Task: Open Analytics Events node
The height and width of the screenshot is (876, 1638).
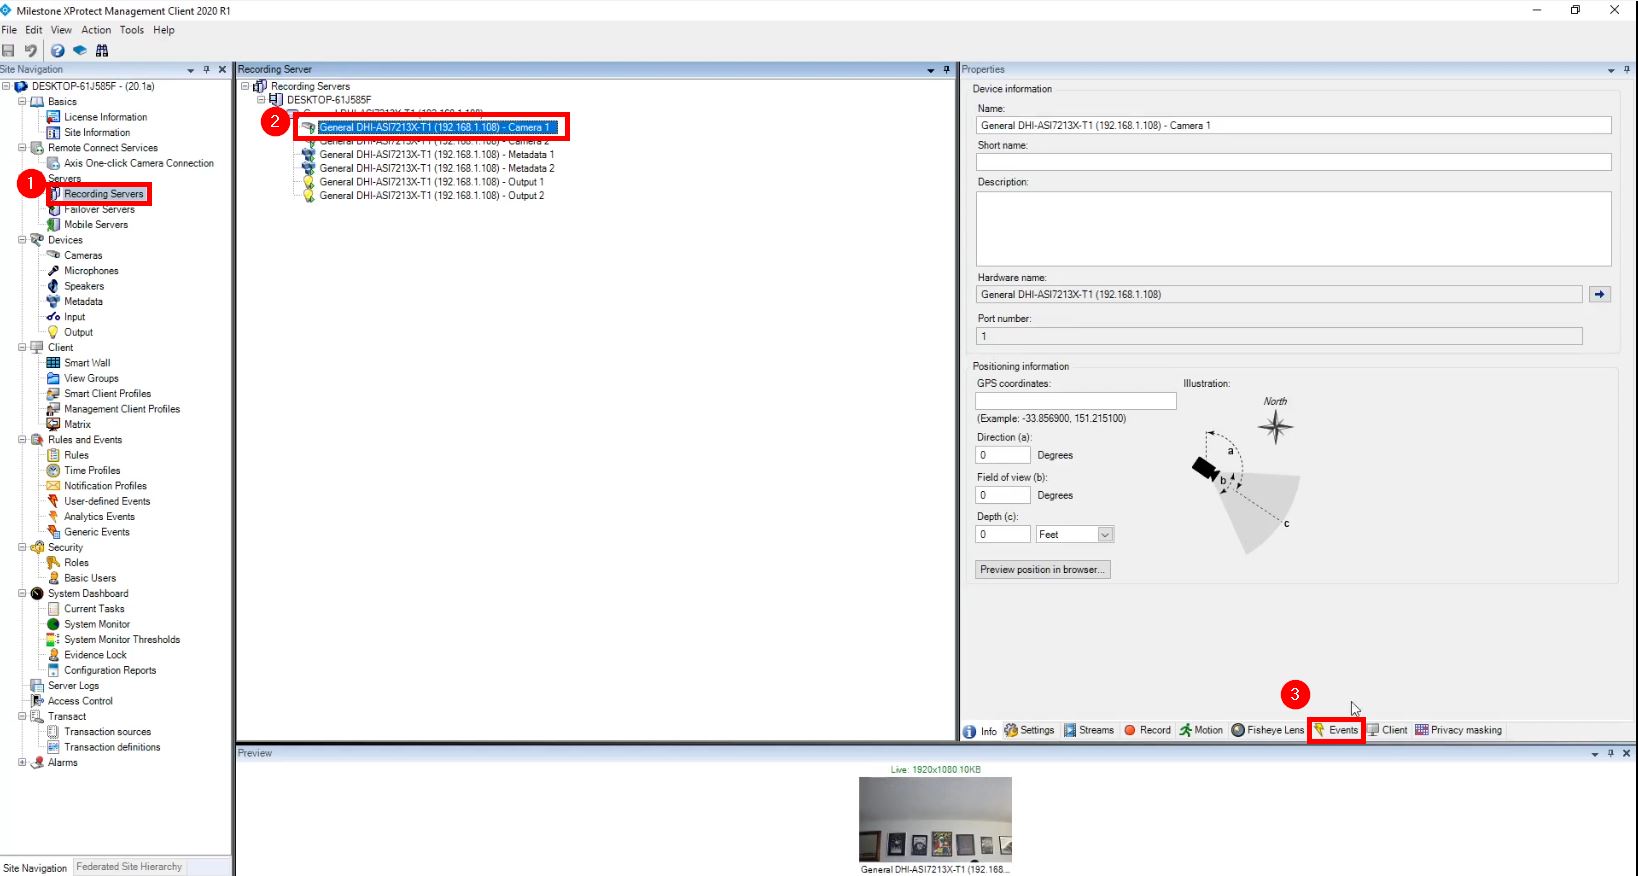Action: (x=99, y=517)
